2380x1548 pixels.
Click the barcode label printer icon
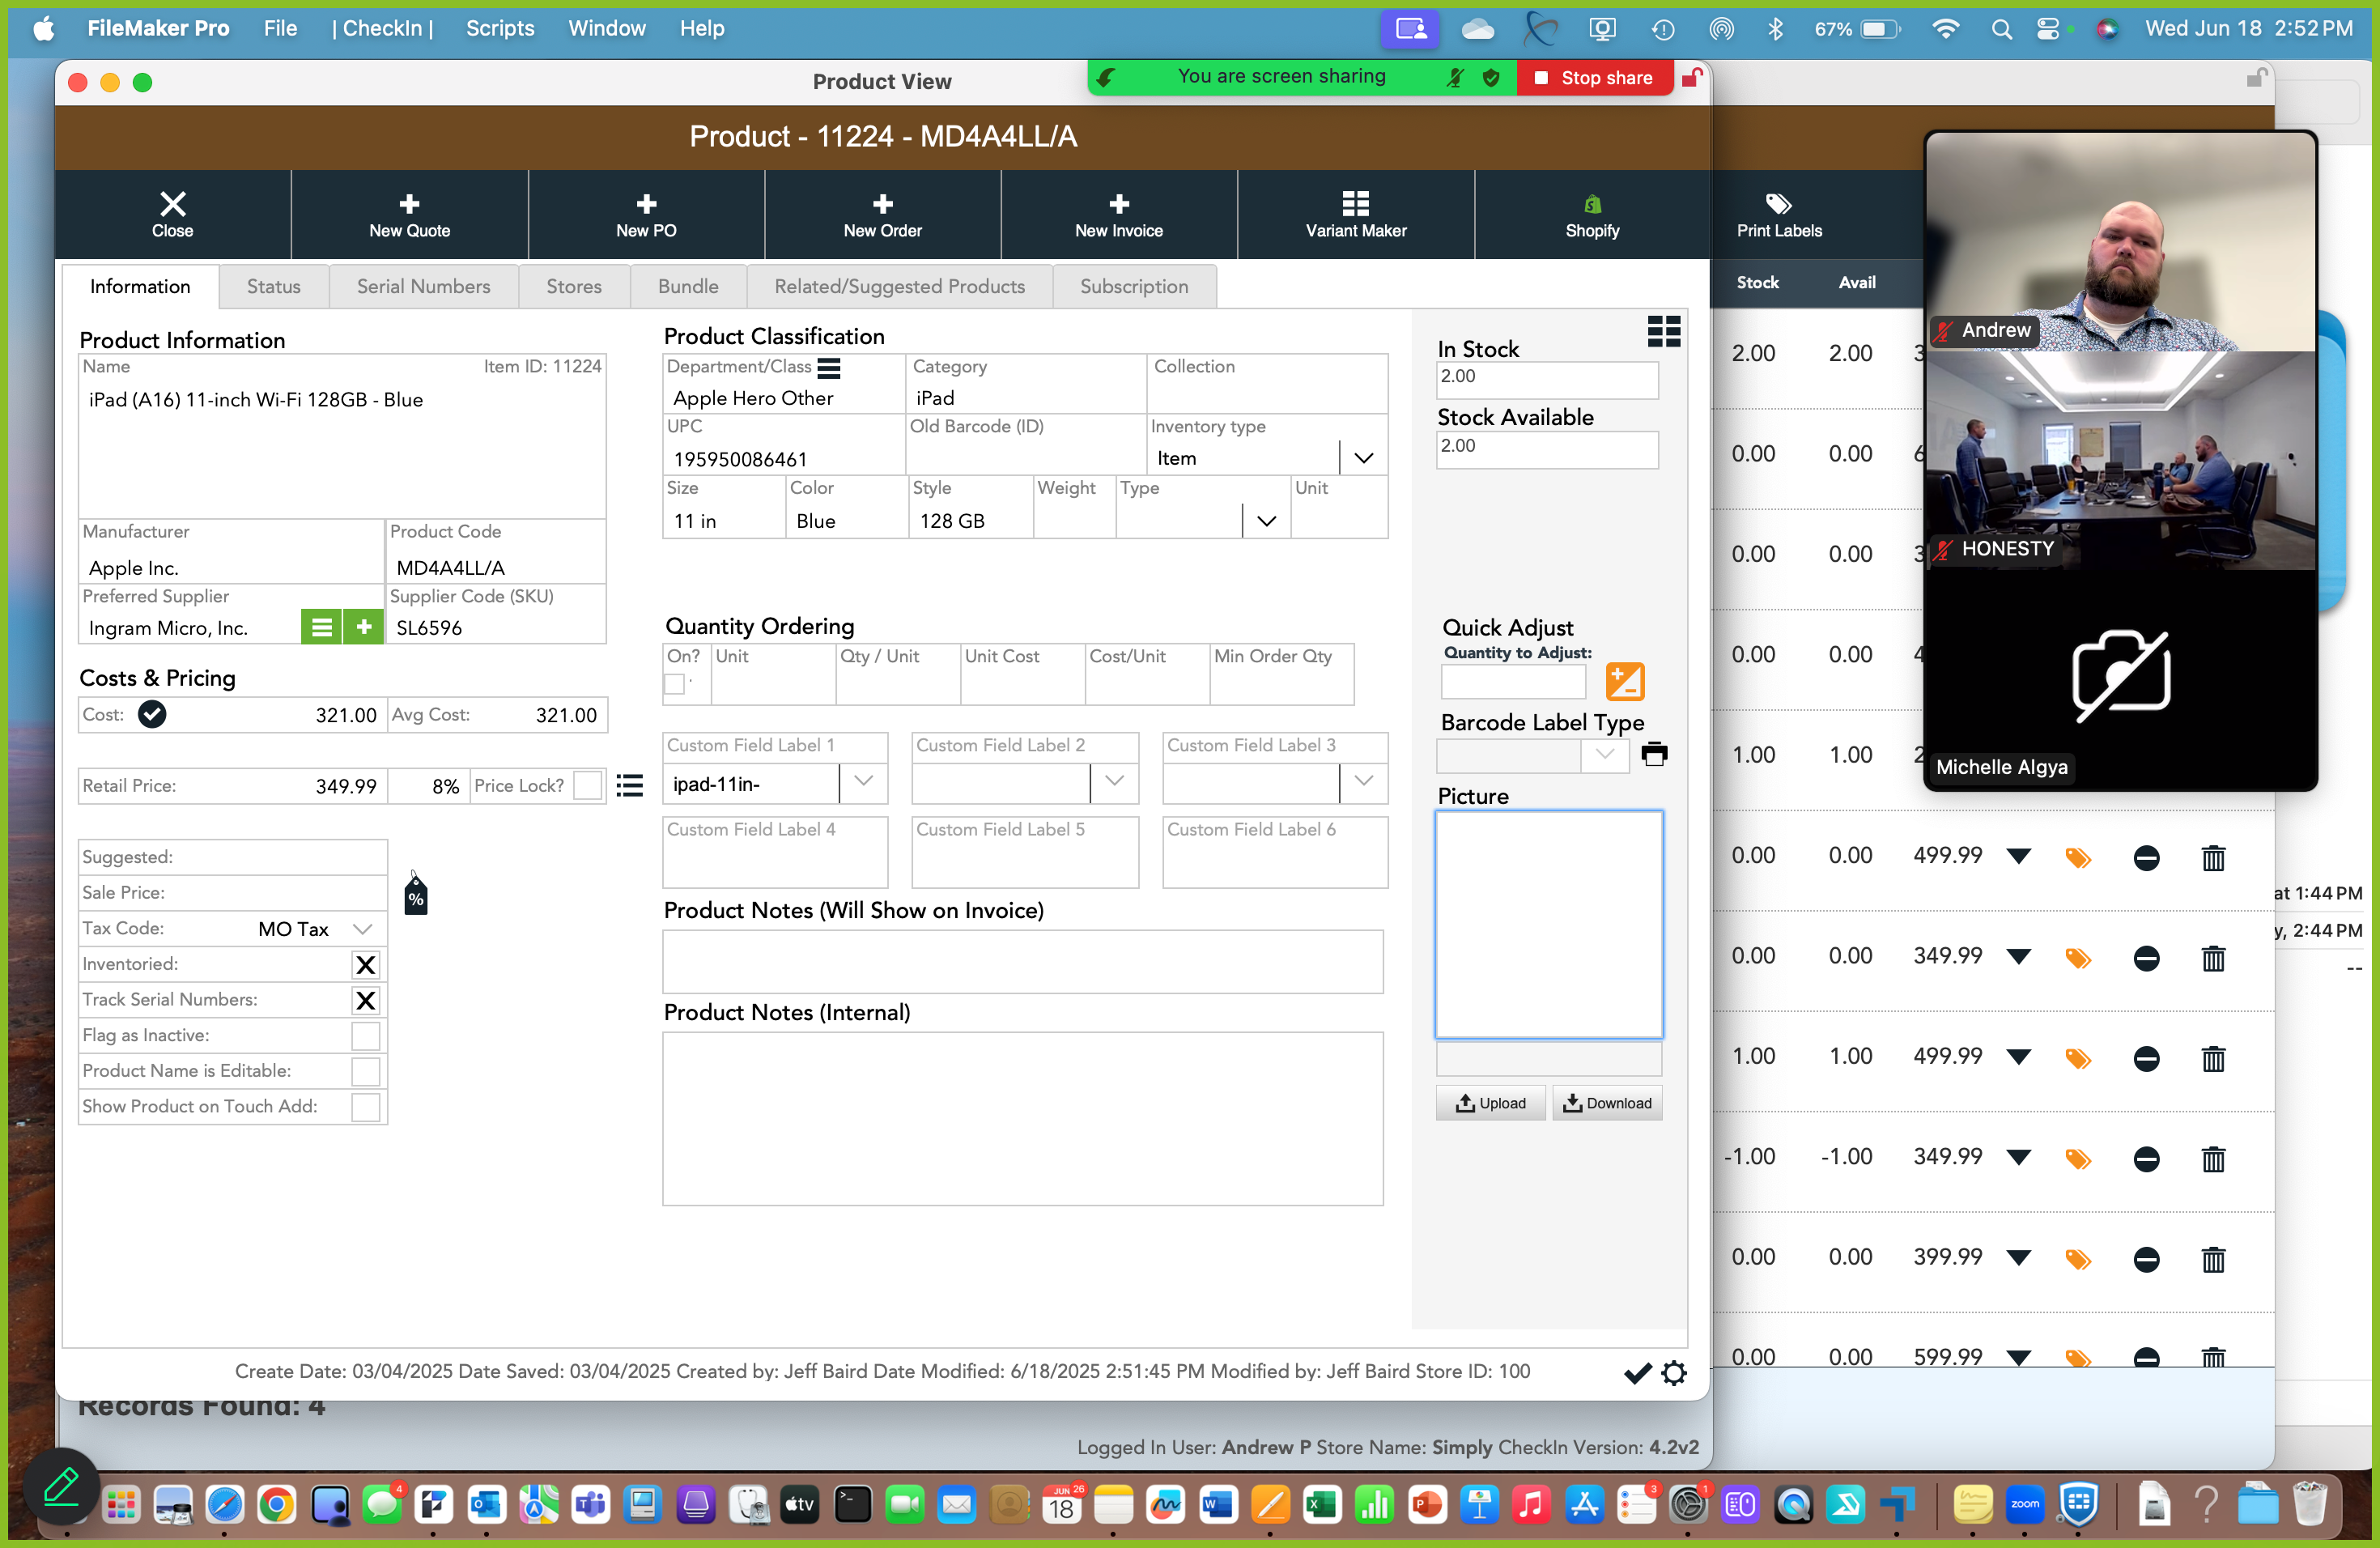tap(1654, 754)
